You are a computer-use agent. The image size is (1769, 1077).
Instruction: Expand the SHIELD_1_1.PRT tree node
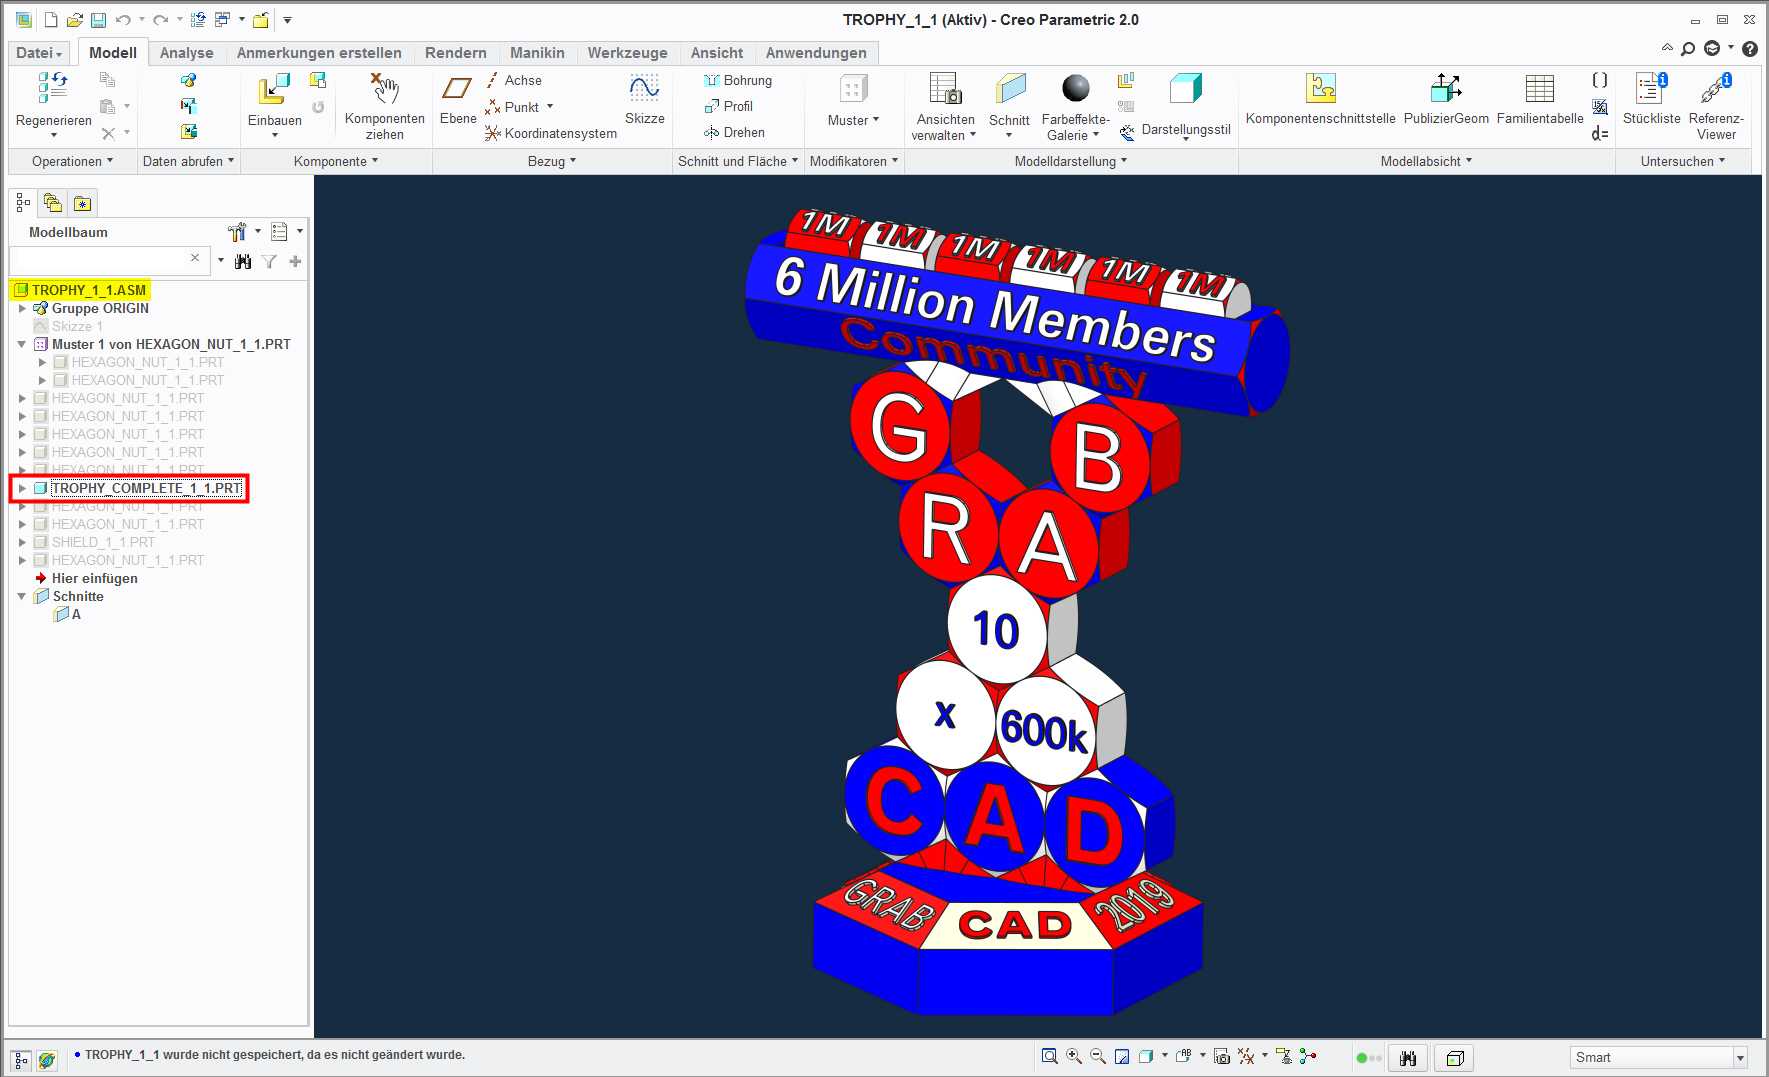[22, 542]
